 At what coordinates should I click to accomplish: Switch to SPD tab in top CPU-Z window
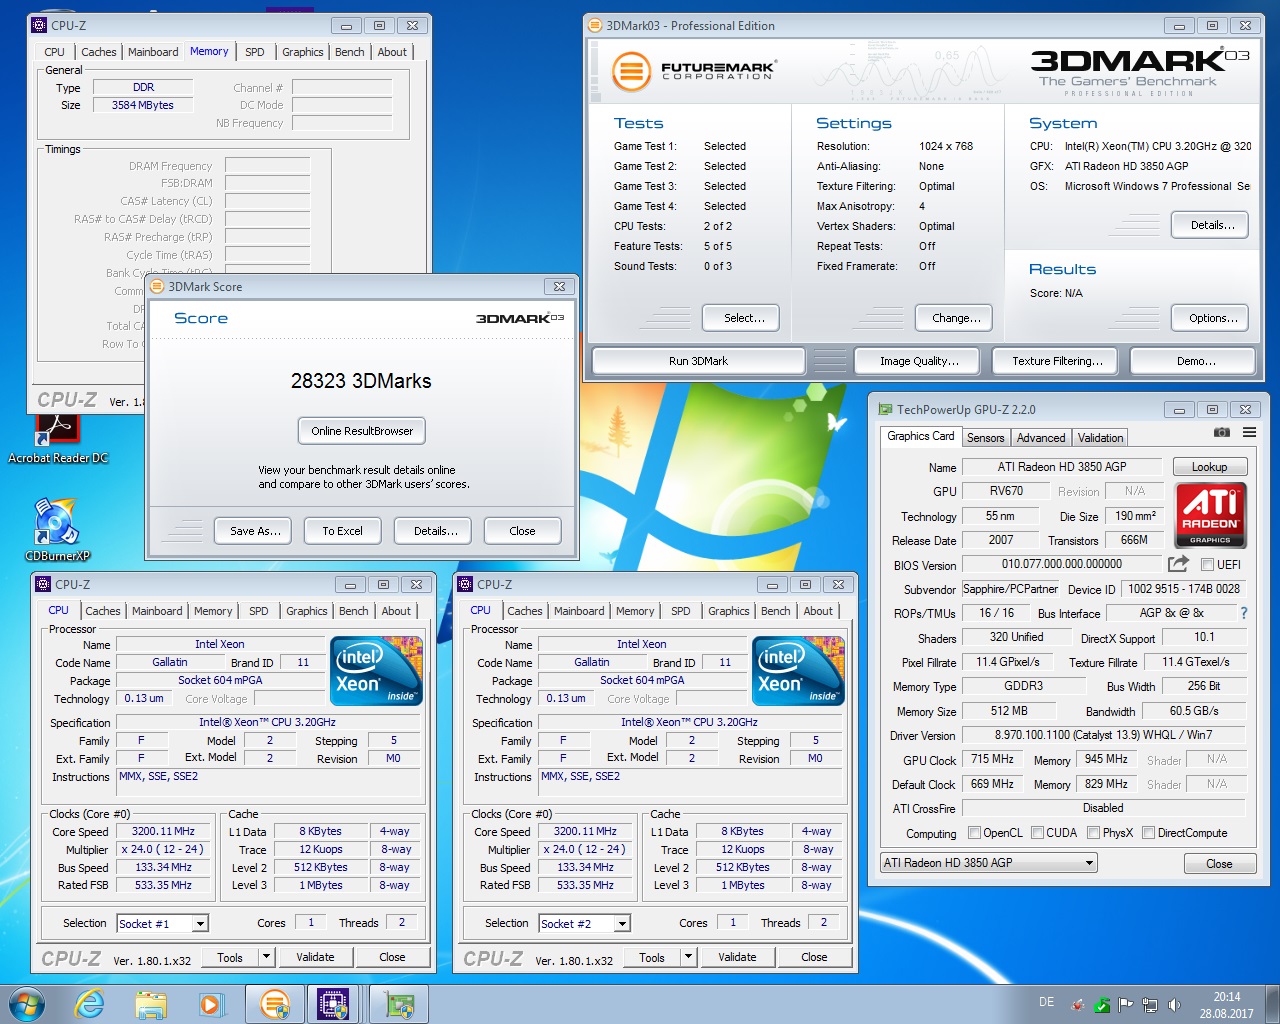point(255,52)
